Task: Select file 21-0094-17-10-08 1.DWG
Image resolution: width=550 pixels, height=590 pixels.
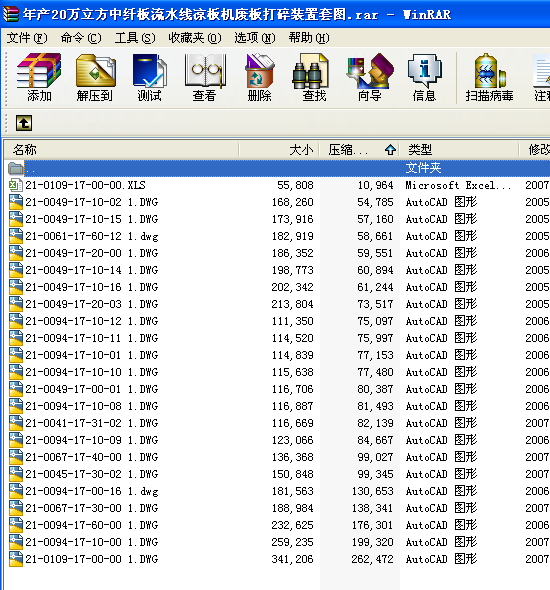Action: coord(92,406)
